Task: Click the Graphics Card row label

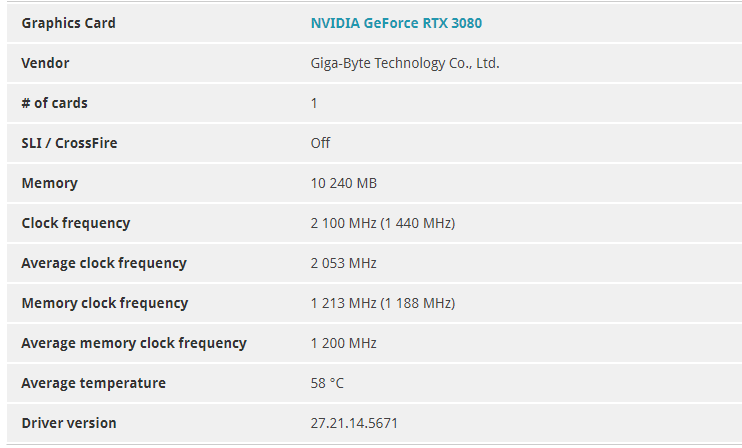Action: coord(68,23)
